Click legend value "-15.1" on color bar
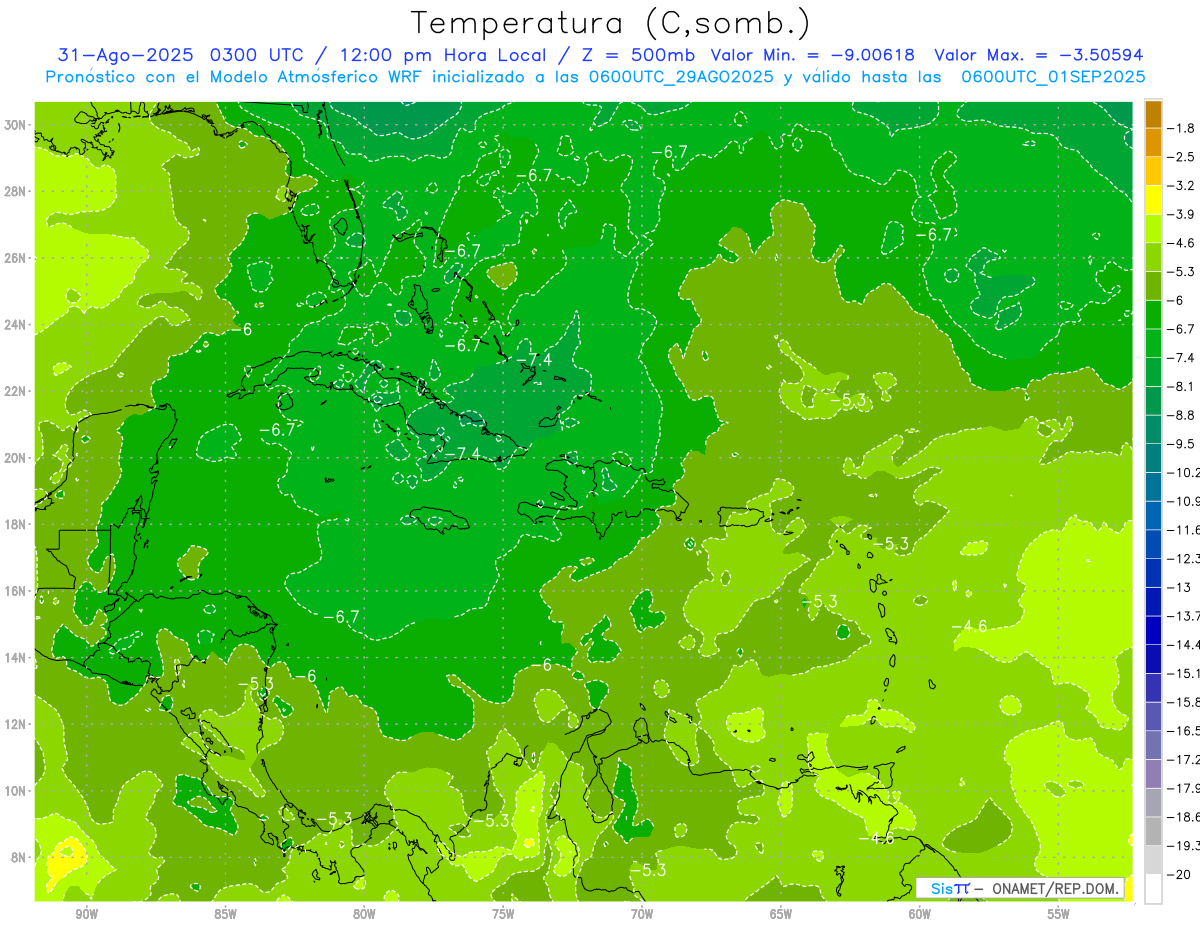 click(1184, 673)
